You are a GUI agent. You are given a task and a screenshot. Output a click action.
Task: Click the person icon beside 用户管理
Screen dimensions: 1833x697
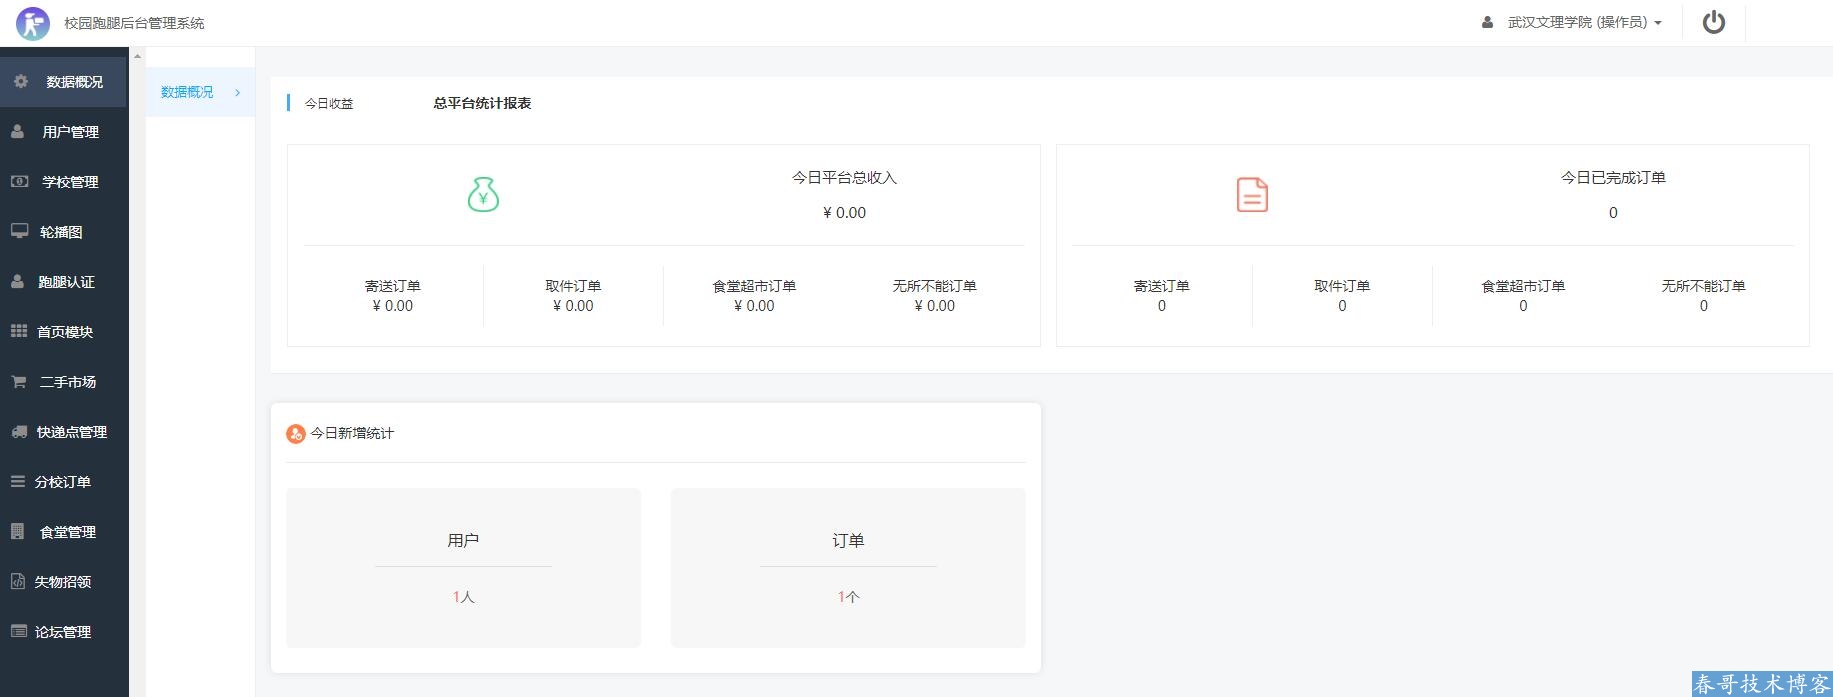[18, 131]
